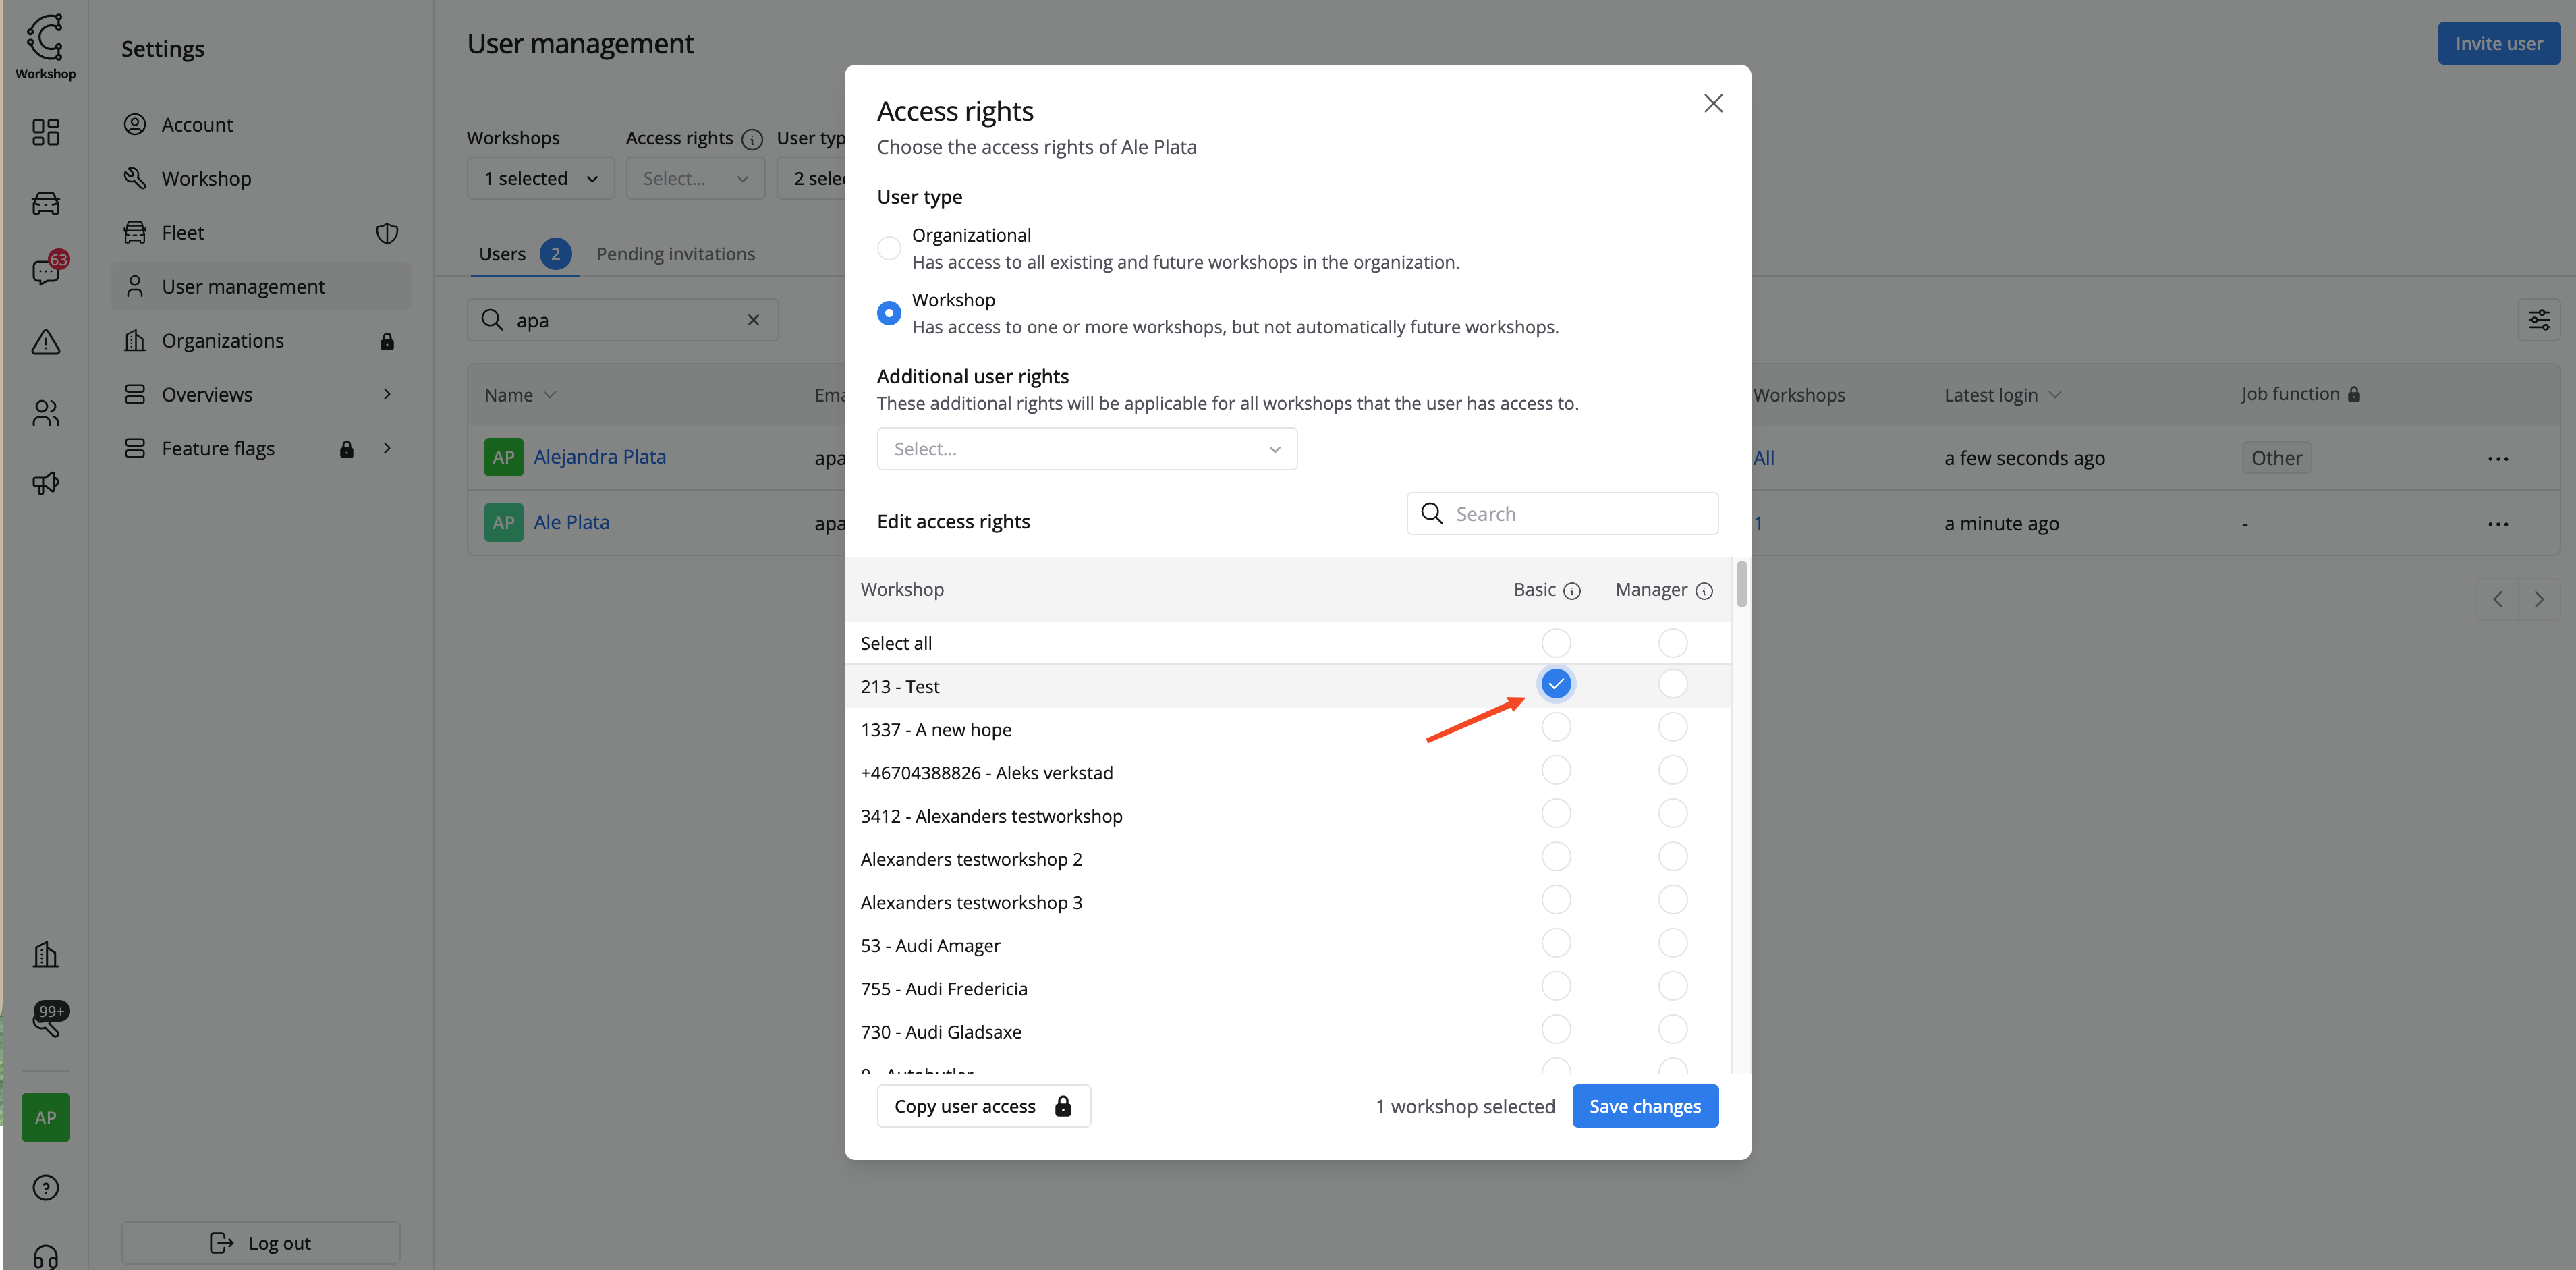Open the Additional user rights dropdown
2576x1270 pixels.
click(1086, 449)
